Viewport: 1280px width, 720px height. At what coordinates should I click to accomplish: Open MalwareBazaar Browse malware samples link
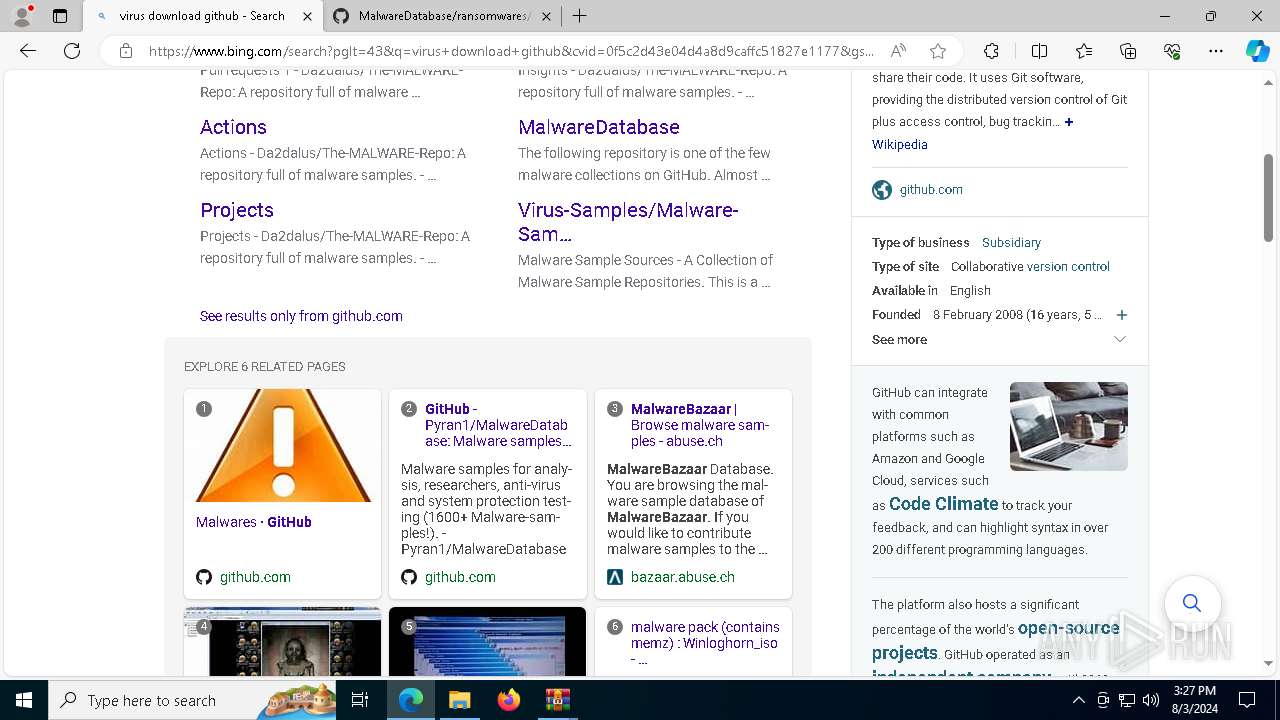pos(700,425)
